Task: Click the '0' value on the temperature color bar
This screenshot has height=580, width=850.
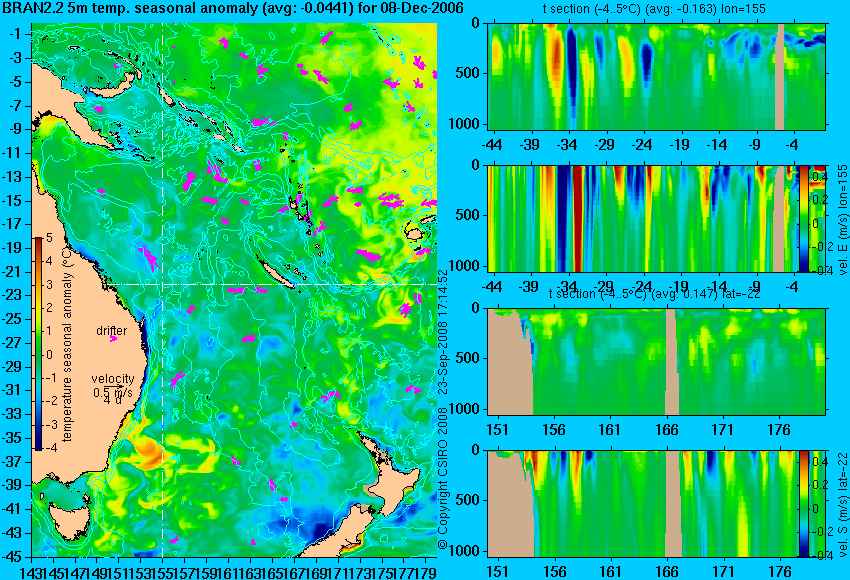Action: (x=49, y=355)
